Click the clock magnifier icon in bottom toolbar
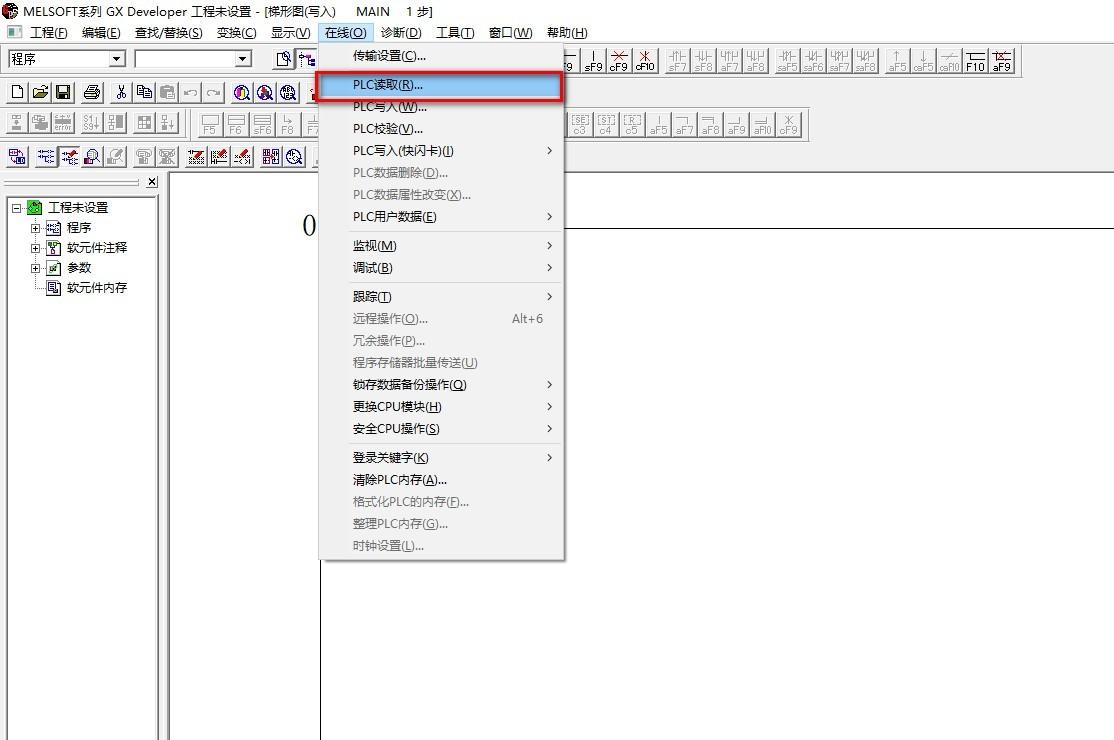The width and height of the screenshot is (1114, 740). 294,156
